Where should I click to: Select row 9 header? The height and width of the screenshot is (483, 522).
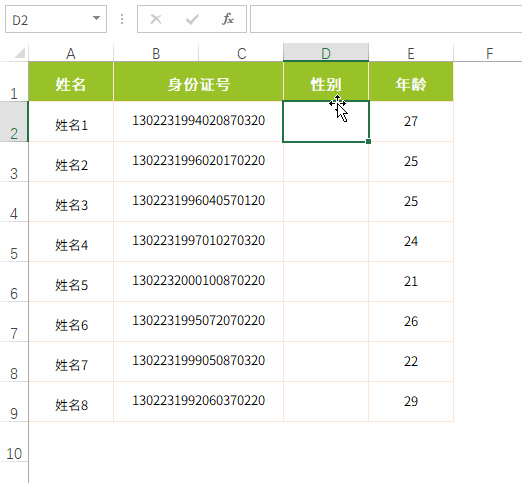[x=14, y=402]
